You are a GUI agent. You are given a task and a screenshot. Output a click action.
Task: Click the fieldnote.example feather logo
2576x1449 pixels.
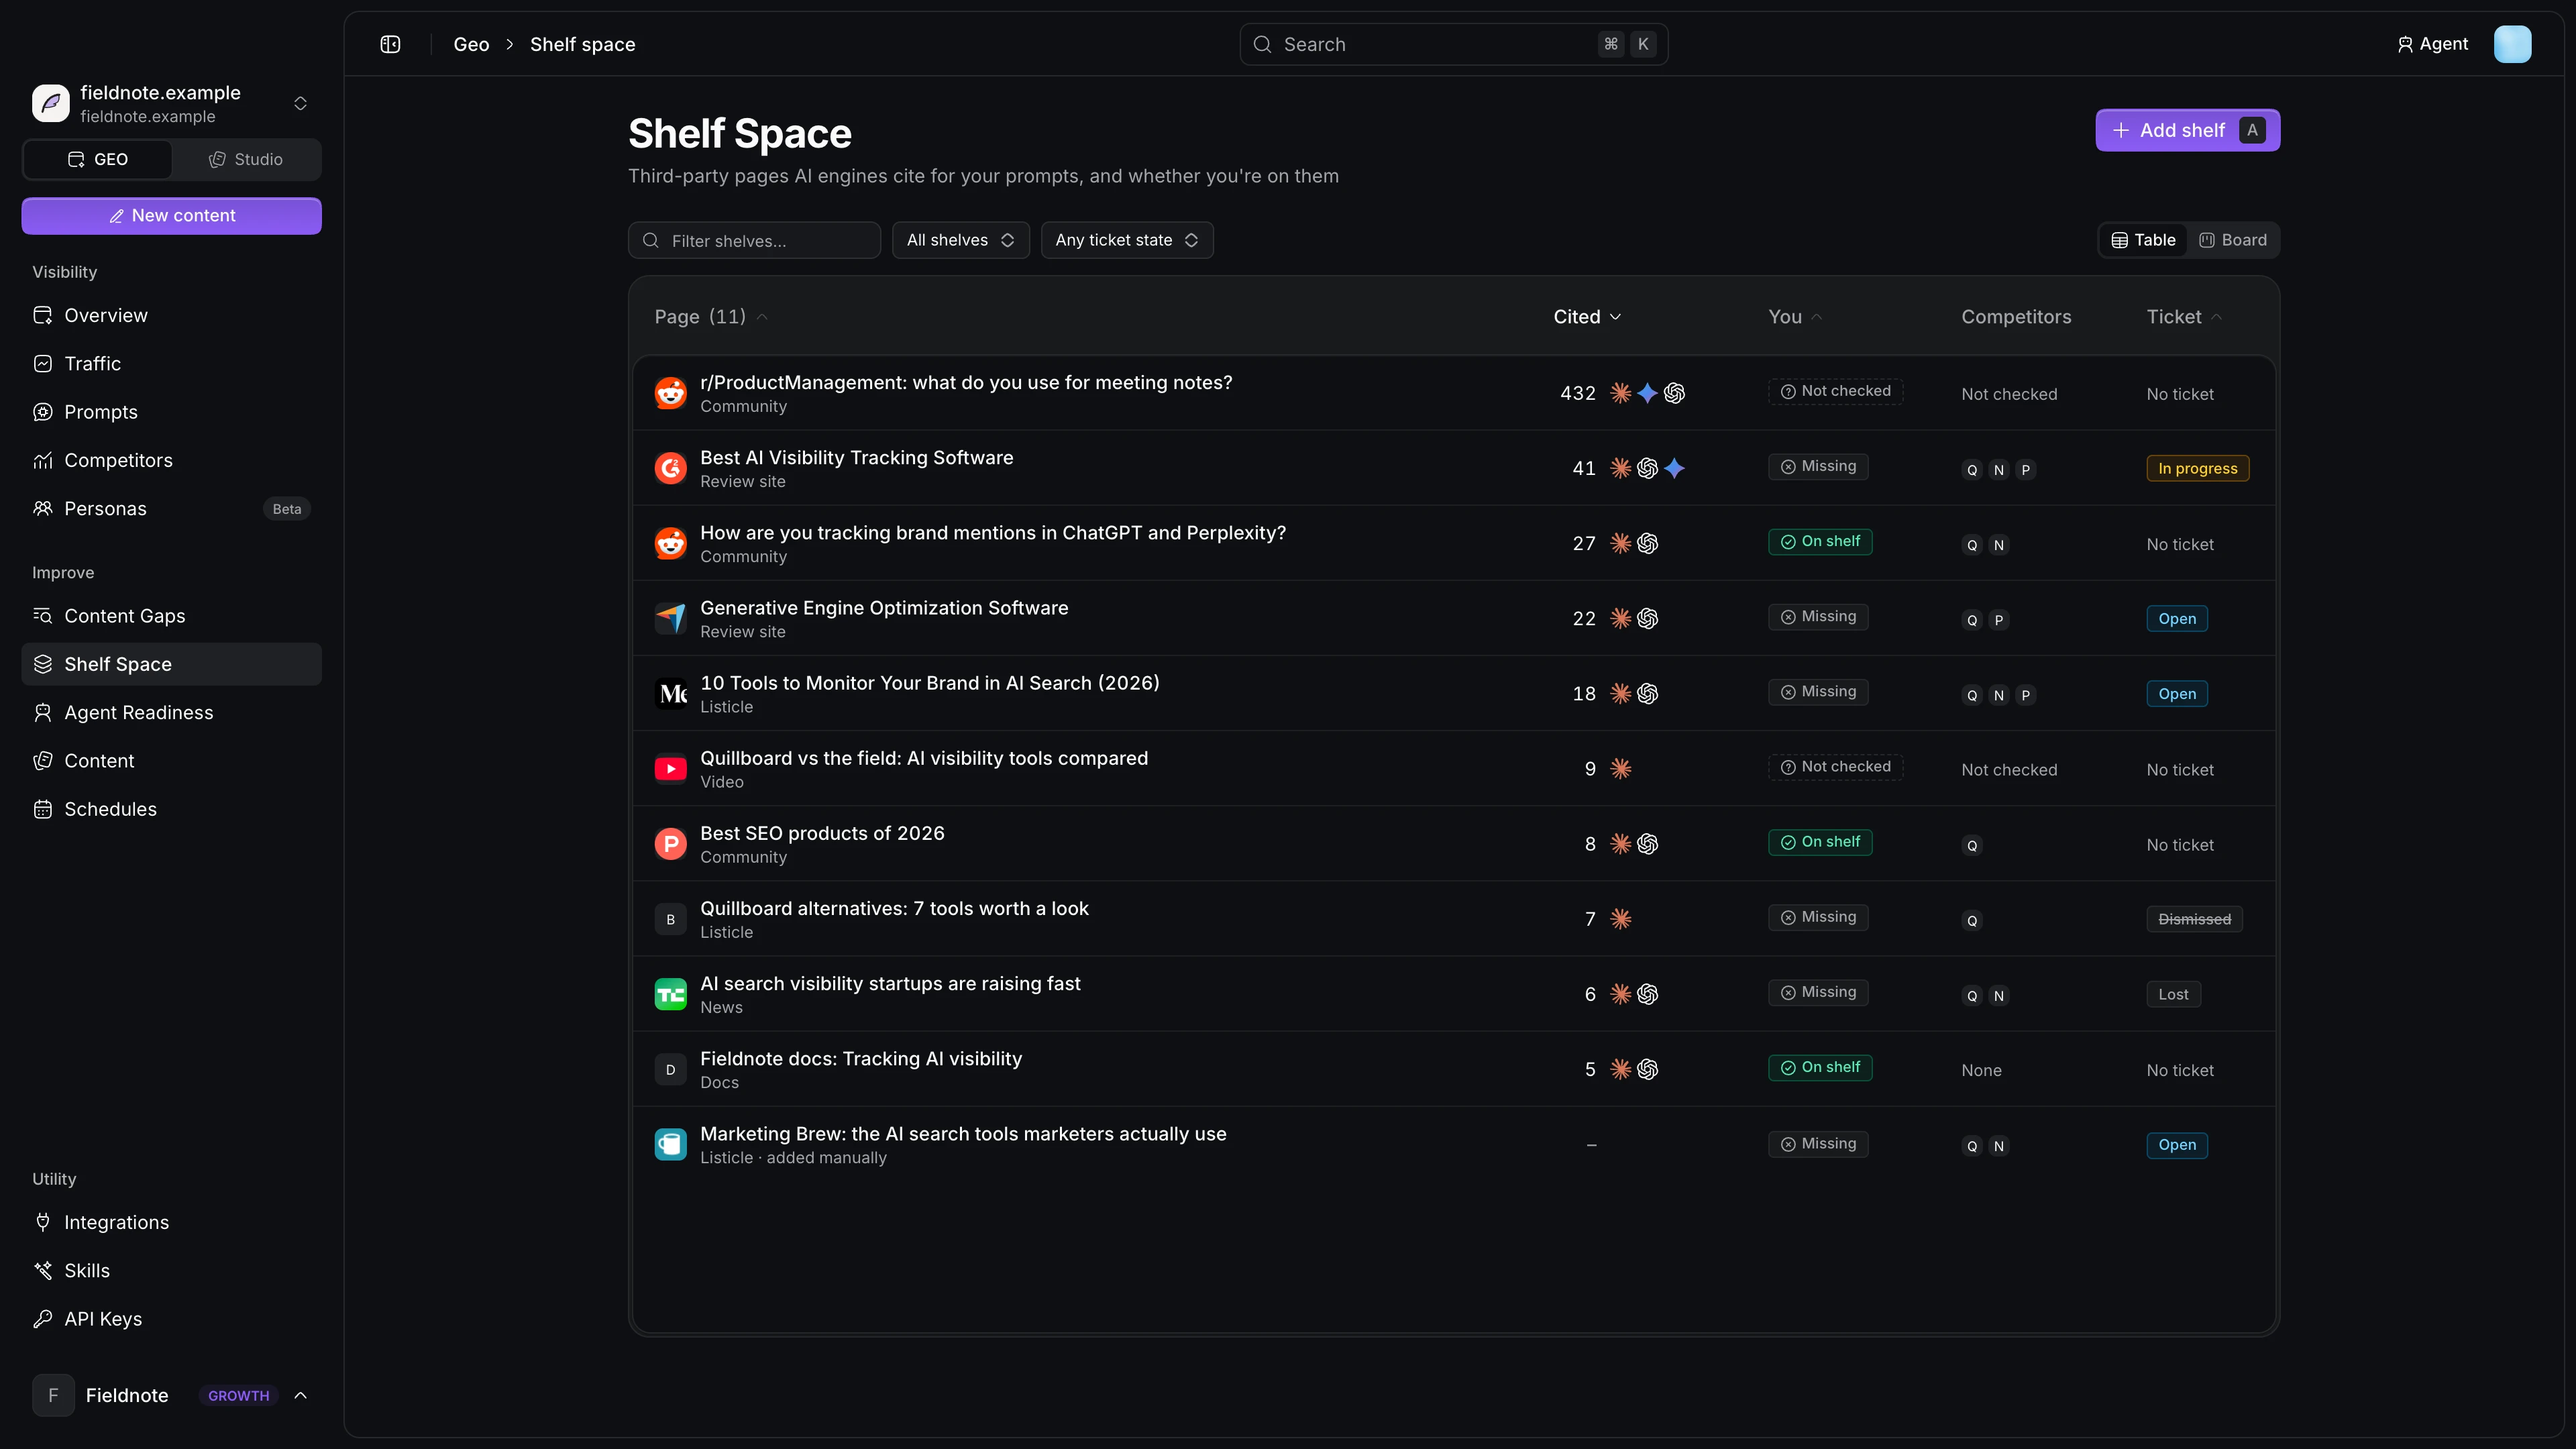pyautogui.click(x=51, y=103)
